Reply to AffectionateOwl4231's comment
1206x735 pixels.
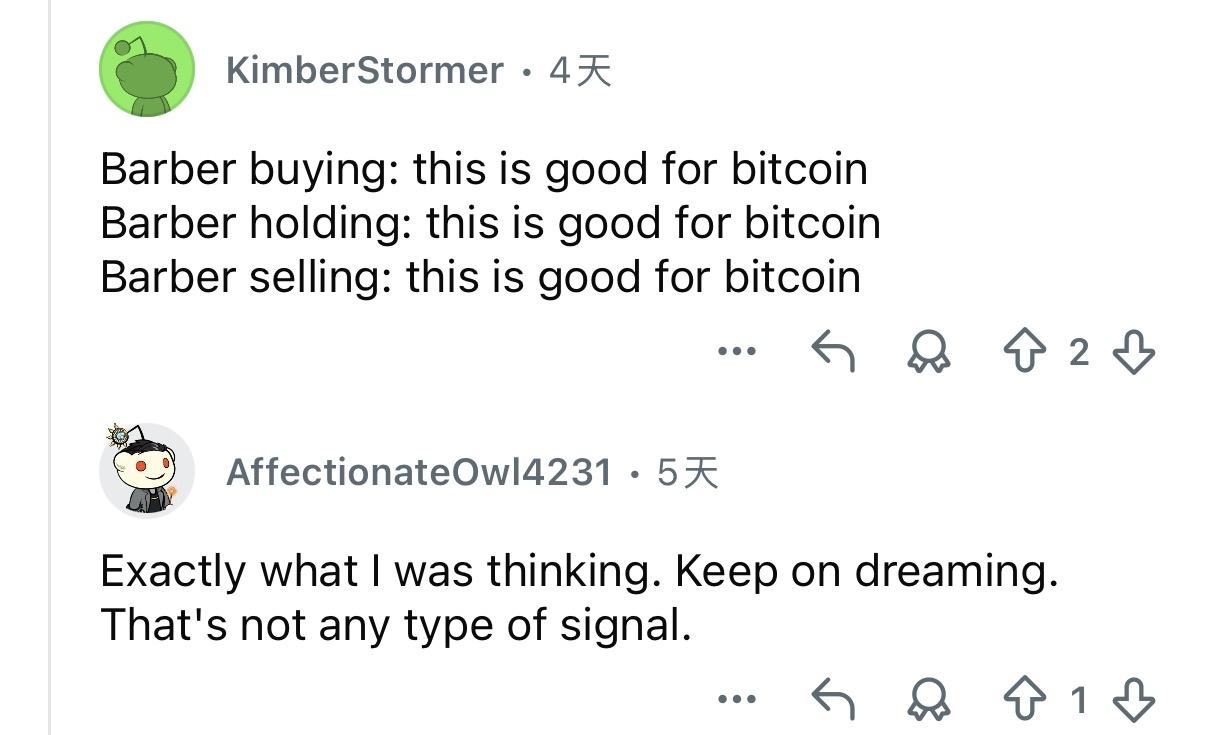(832, 701)
